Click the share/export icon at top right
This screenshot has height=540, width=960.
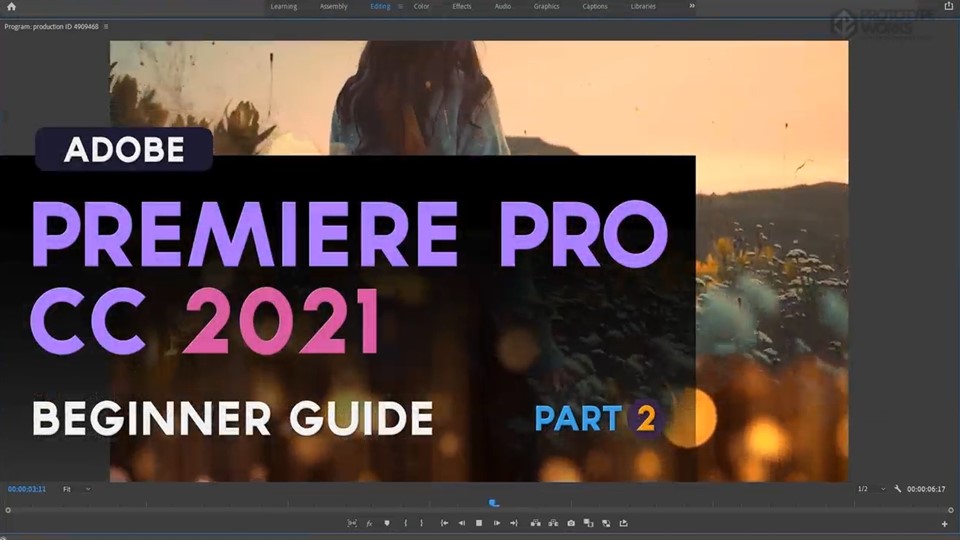pyautogui.click(x=948, y=6)
